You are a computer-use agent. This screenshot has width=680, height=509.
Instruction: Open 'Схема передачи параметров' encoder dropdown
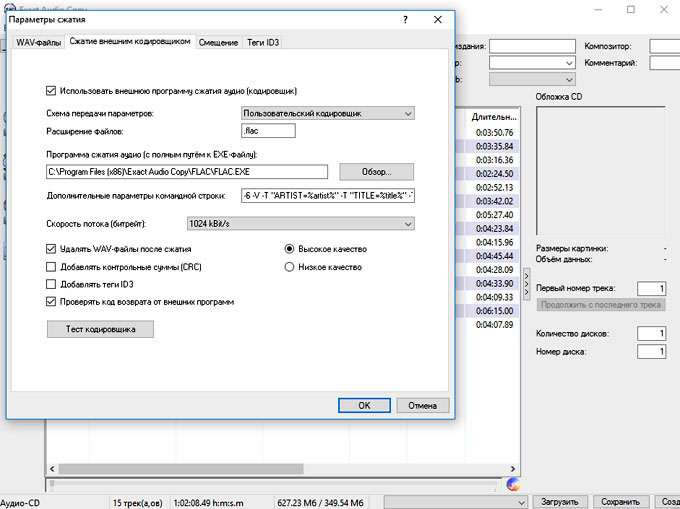[x=328, y=114]
